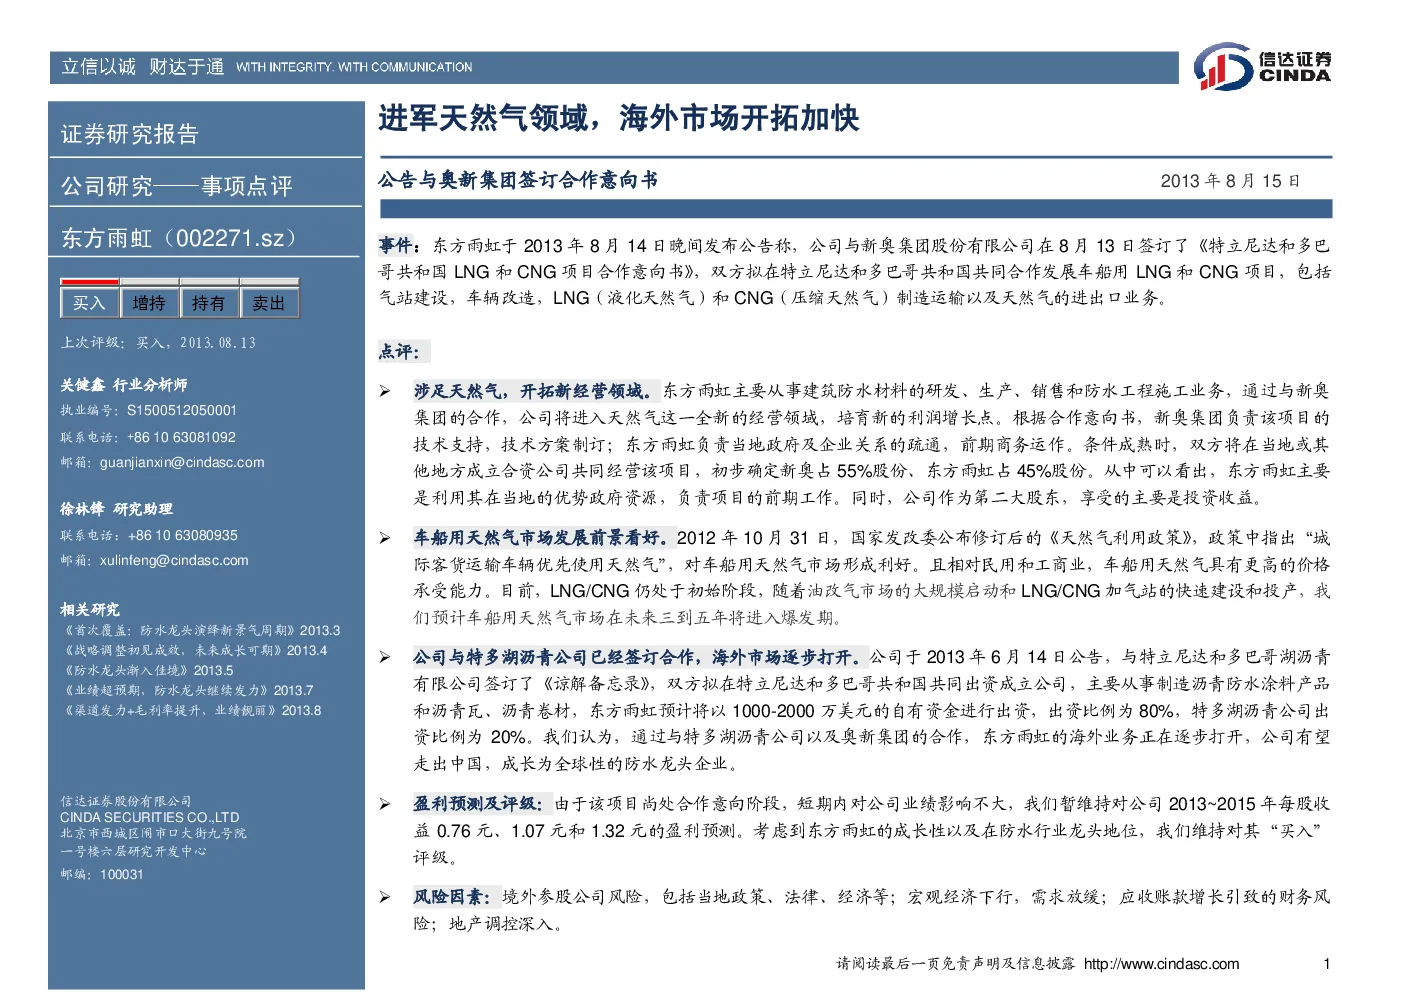Screen dimensions: 1403x992
Task: Click 上次评级：买入，2013.08.13 line
Action: [158, 343]
